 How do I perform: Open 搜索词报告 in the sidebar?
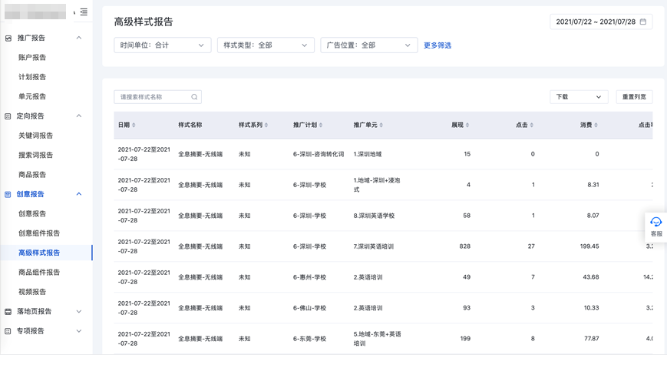tap(35, 155)
